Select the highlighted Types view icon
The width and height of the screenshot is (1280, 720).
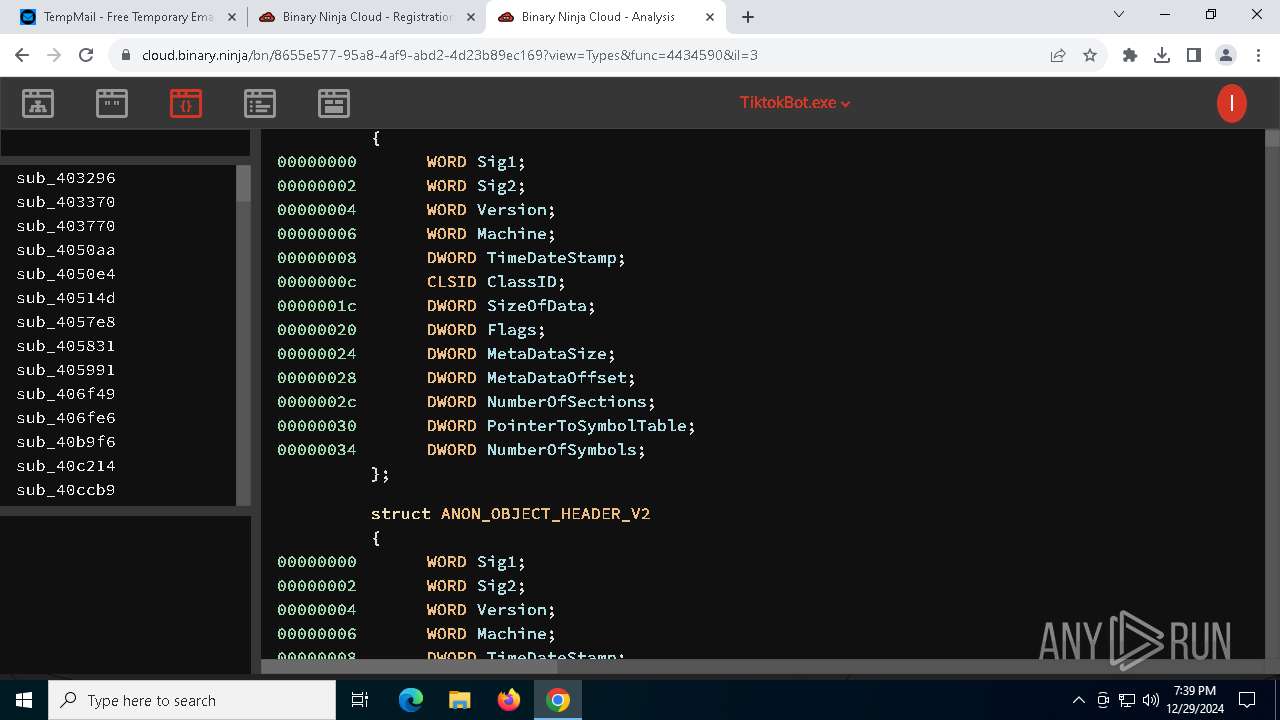(x=186, y=103)
